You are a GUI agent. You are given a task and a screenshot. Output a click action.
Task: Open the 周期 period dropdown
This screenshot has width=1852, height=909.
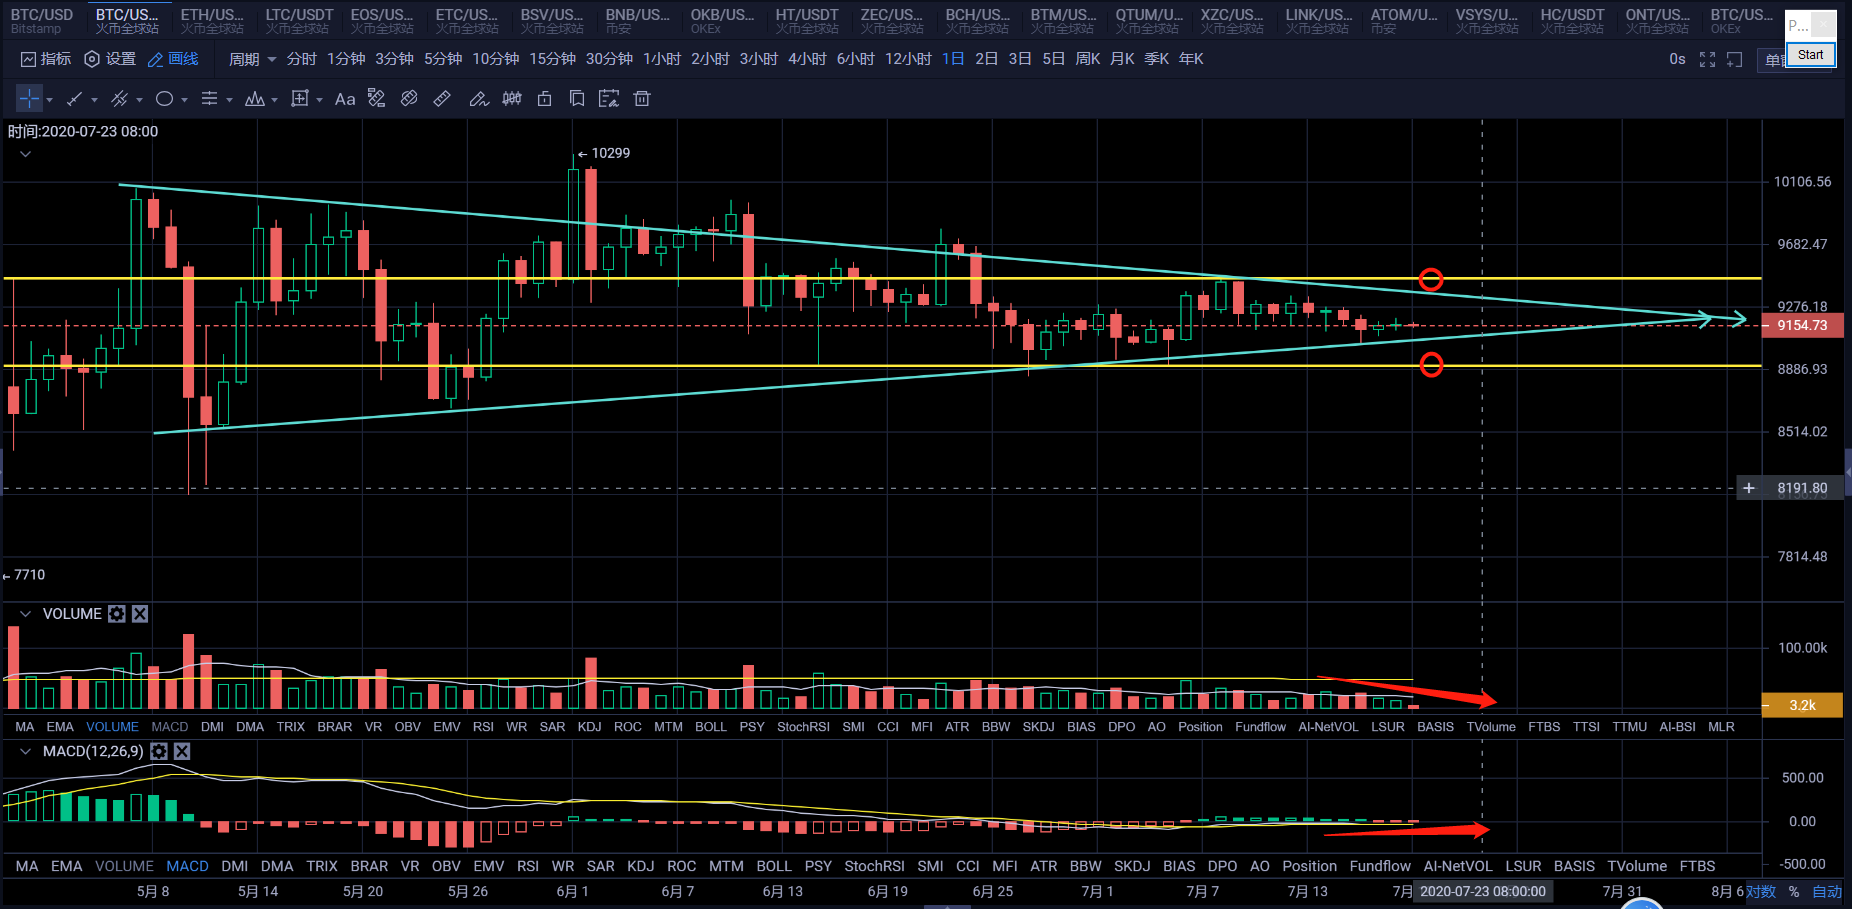[252, 59]
